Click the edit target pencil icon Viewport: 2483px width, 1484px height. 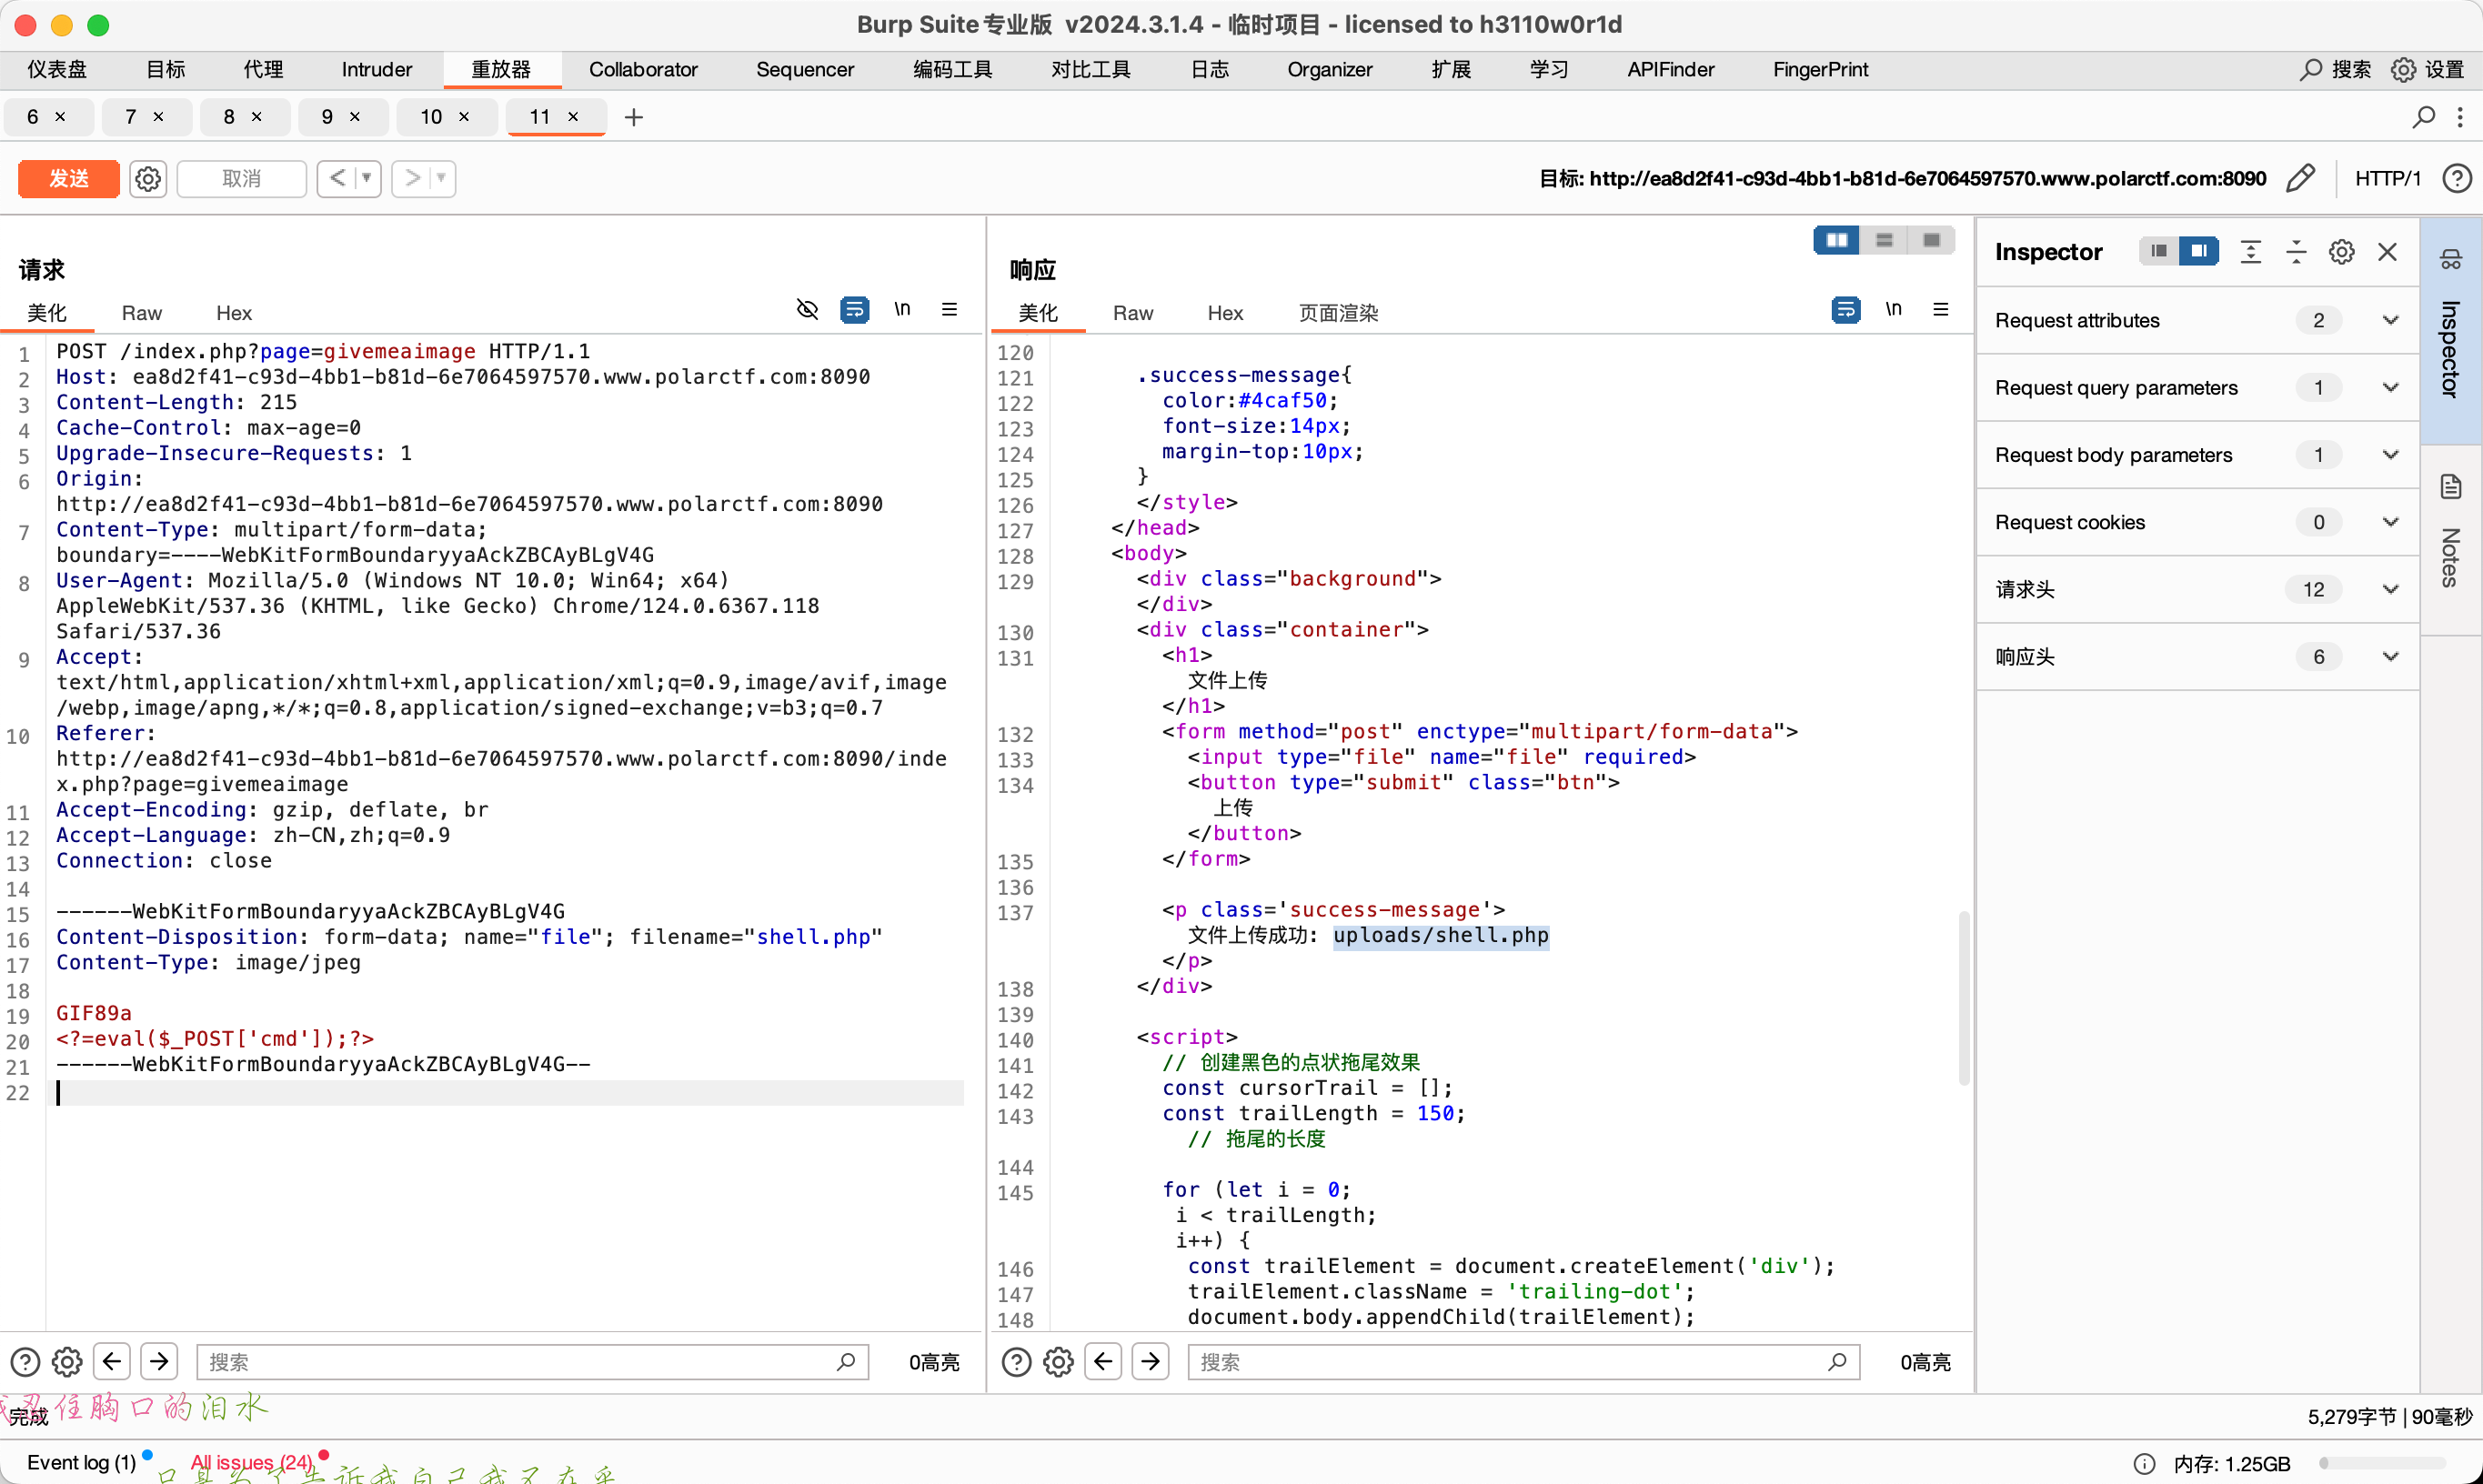click(x=2300, y=178)
